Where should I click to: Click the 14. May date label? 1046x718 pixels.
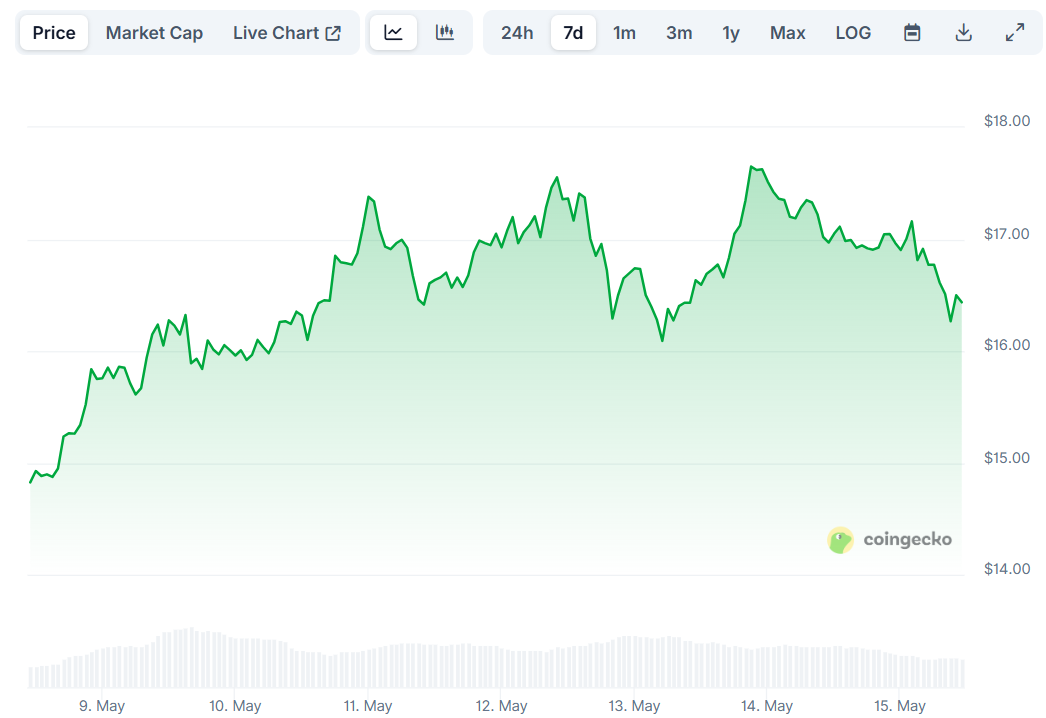point(766,706)
